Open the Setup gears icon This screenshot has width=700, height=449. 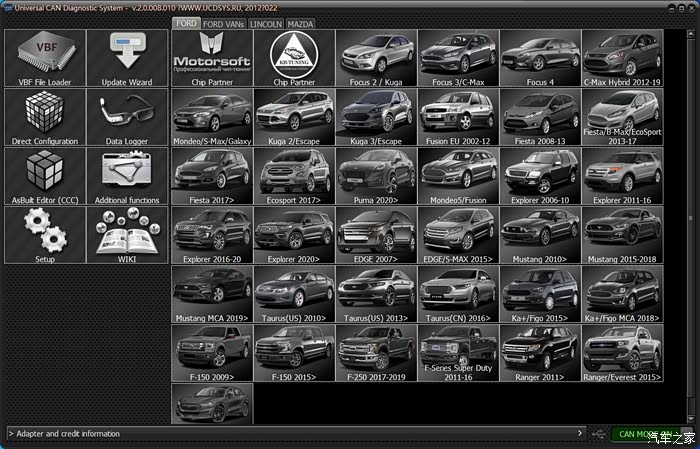coord(45,235)
